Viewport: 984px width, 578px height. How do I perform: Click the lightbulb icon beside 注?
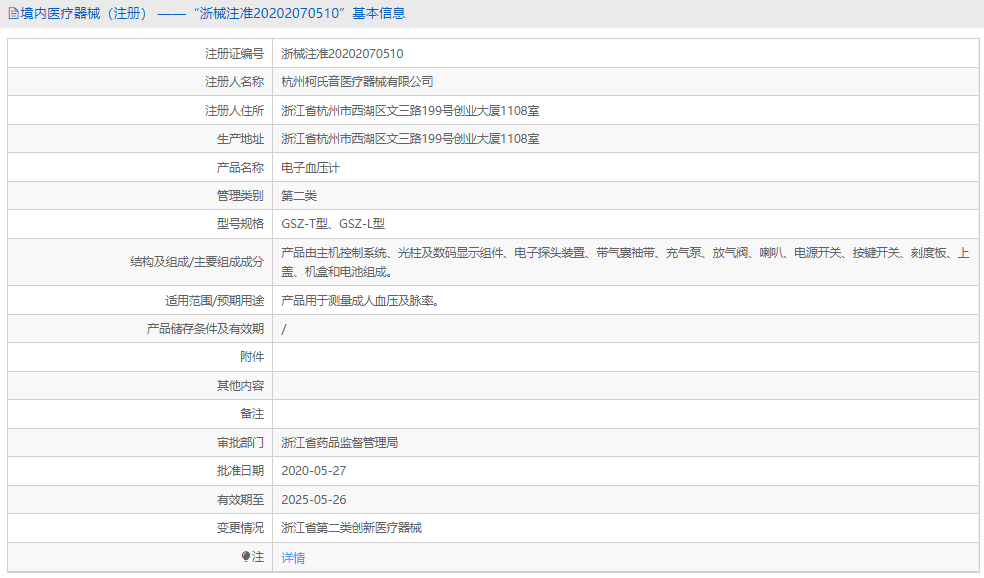[x=245, y=556]
